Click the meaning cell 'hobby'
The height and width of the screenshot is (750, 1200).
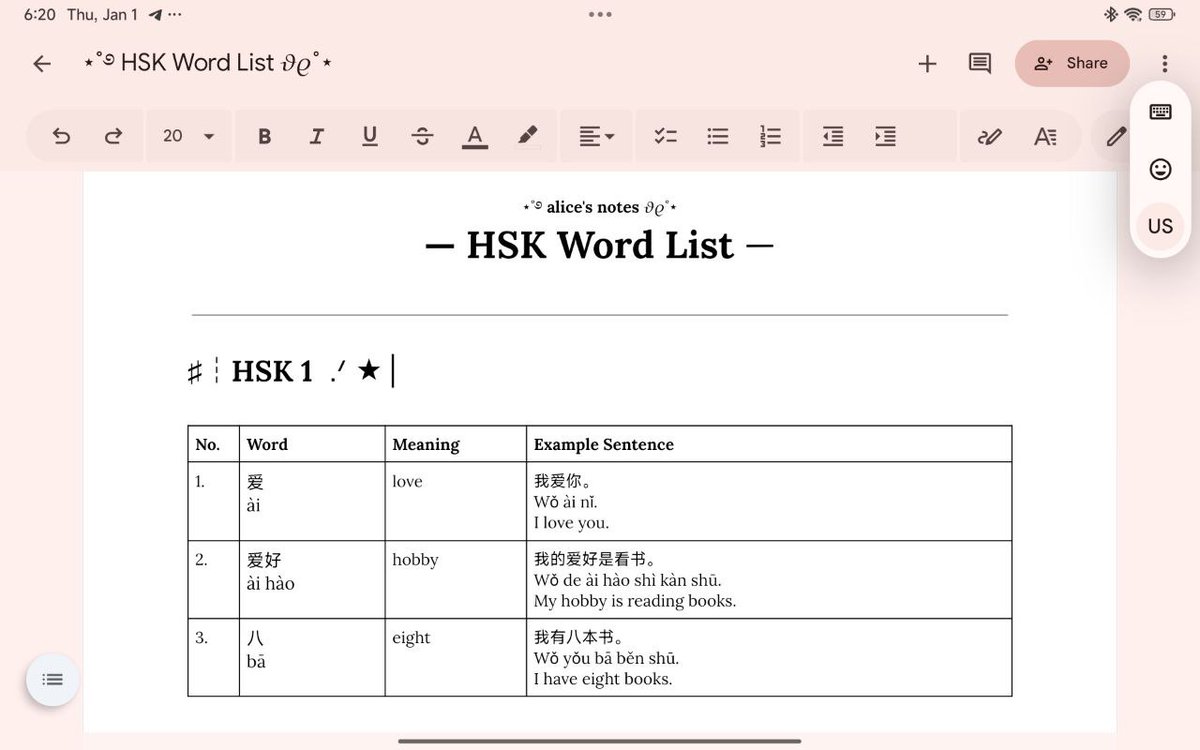coord(455,579)
